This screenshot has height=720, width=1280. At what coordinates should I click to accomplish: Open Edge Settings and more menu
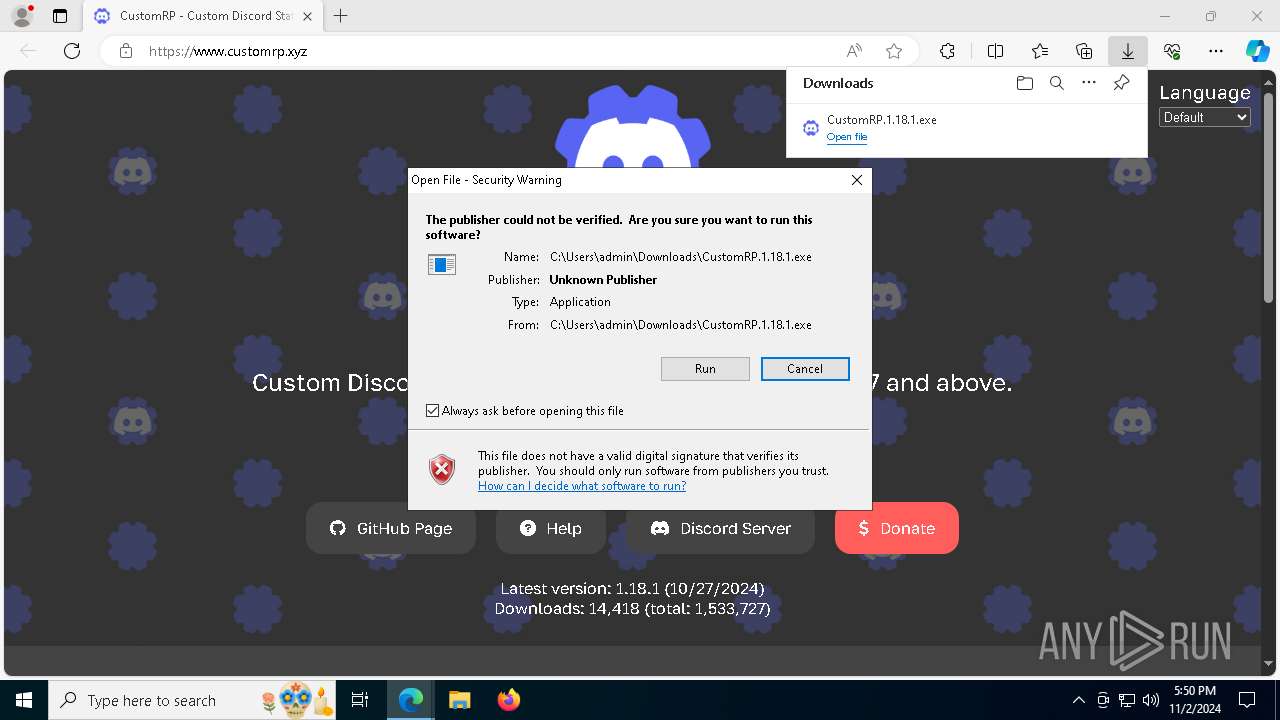coord(1216,51)
